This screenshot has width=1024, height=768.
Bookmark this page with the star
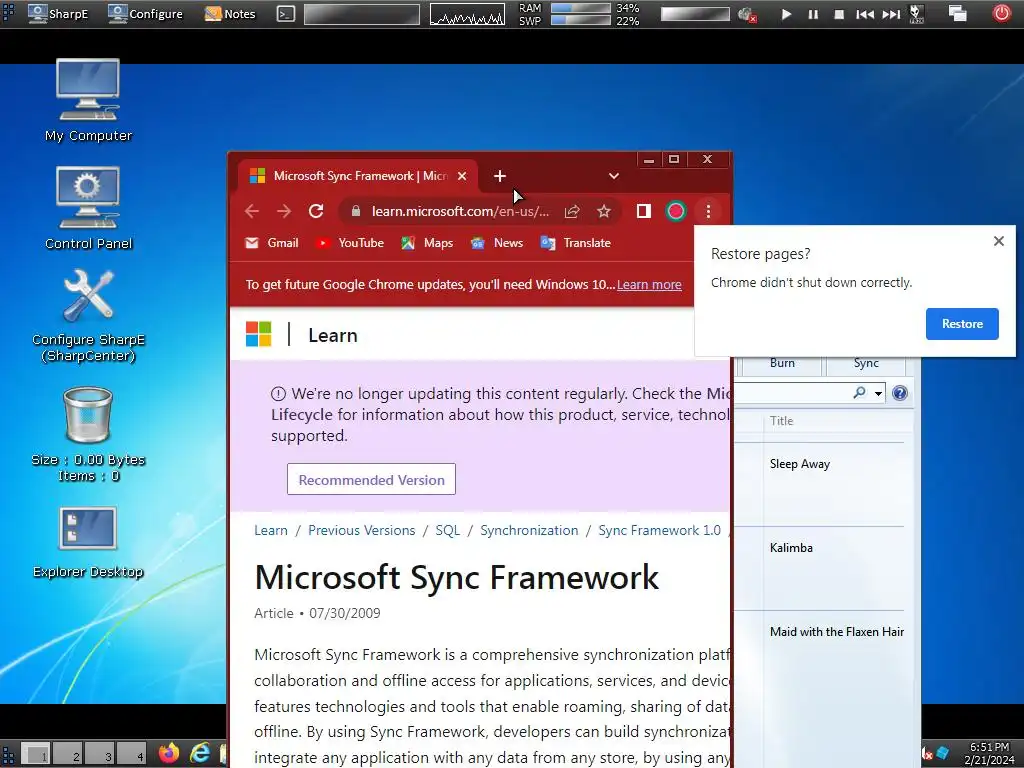[604, 212]
